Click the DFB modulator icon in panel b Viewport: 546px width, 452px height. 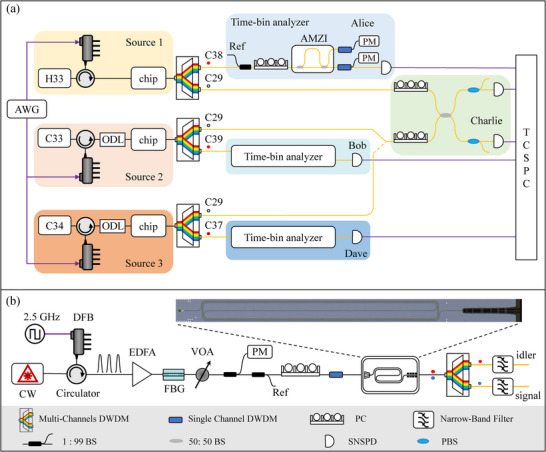(80, 343)
